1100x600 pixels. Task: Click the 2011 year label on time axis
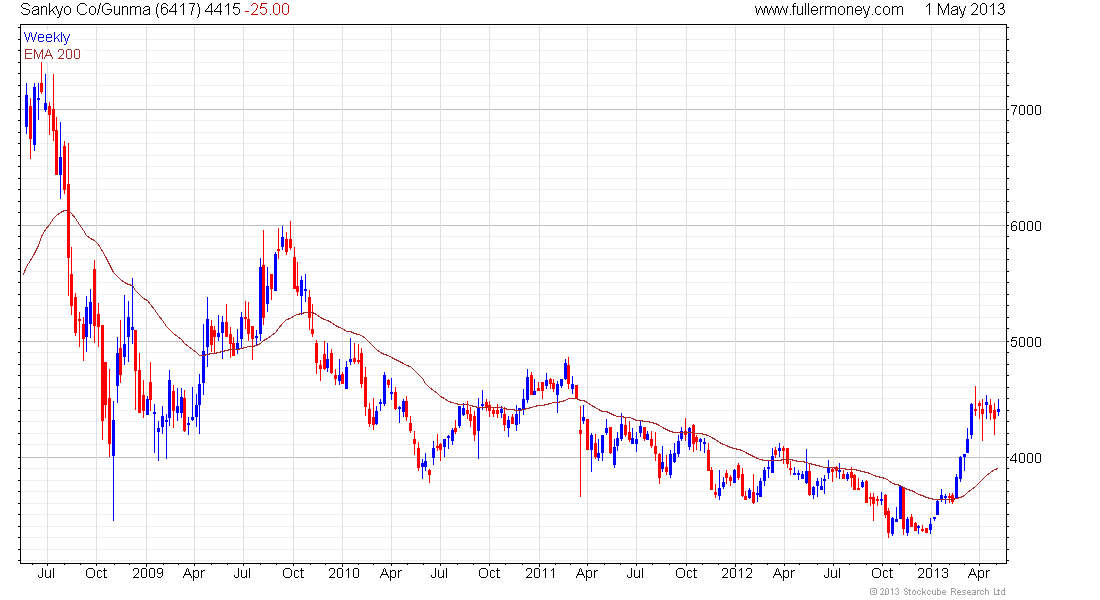point(540,573)
